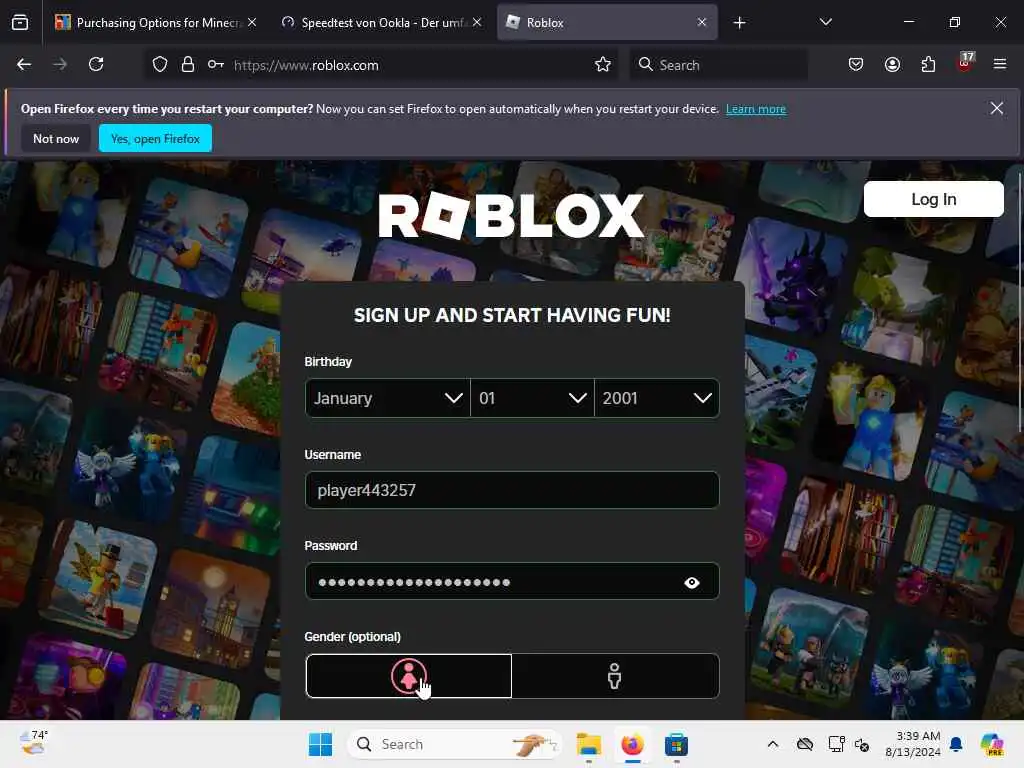
Task: Click the ROBLOX logo
Action: click(511, 216)
